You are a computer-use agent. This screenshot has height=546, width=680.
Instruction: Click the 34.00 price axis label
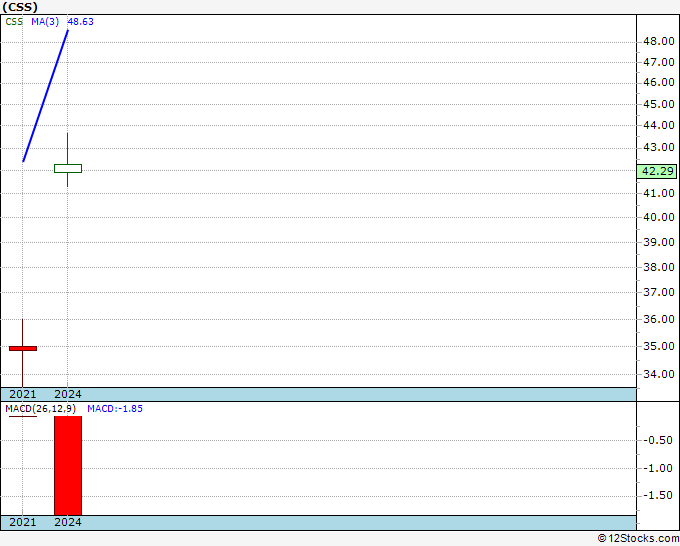(x=659, y=374)
